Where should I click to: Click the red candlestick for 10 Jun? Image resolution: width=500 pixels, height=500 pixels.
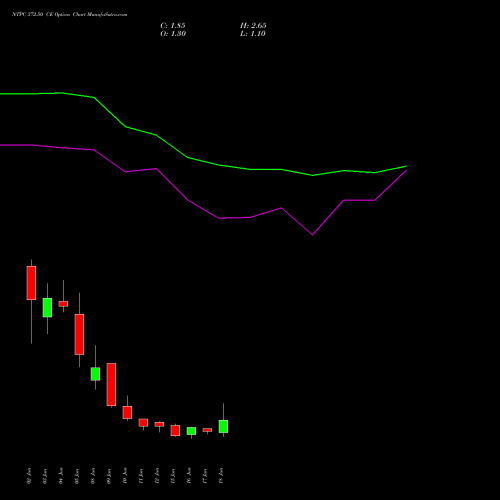[x=127, y=412]
